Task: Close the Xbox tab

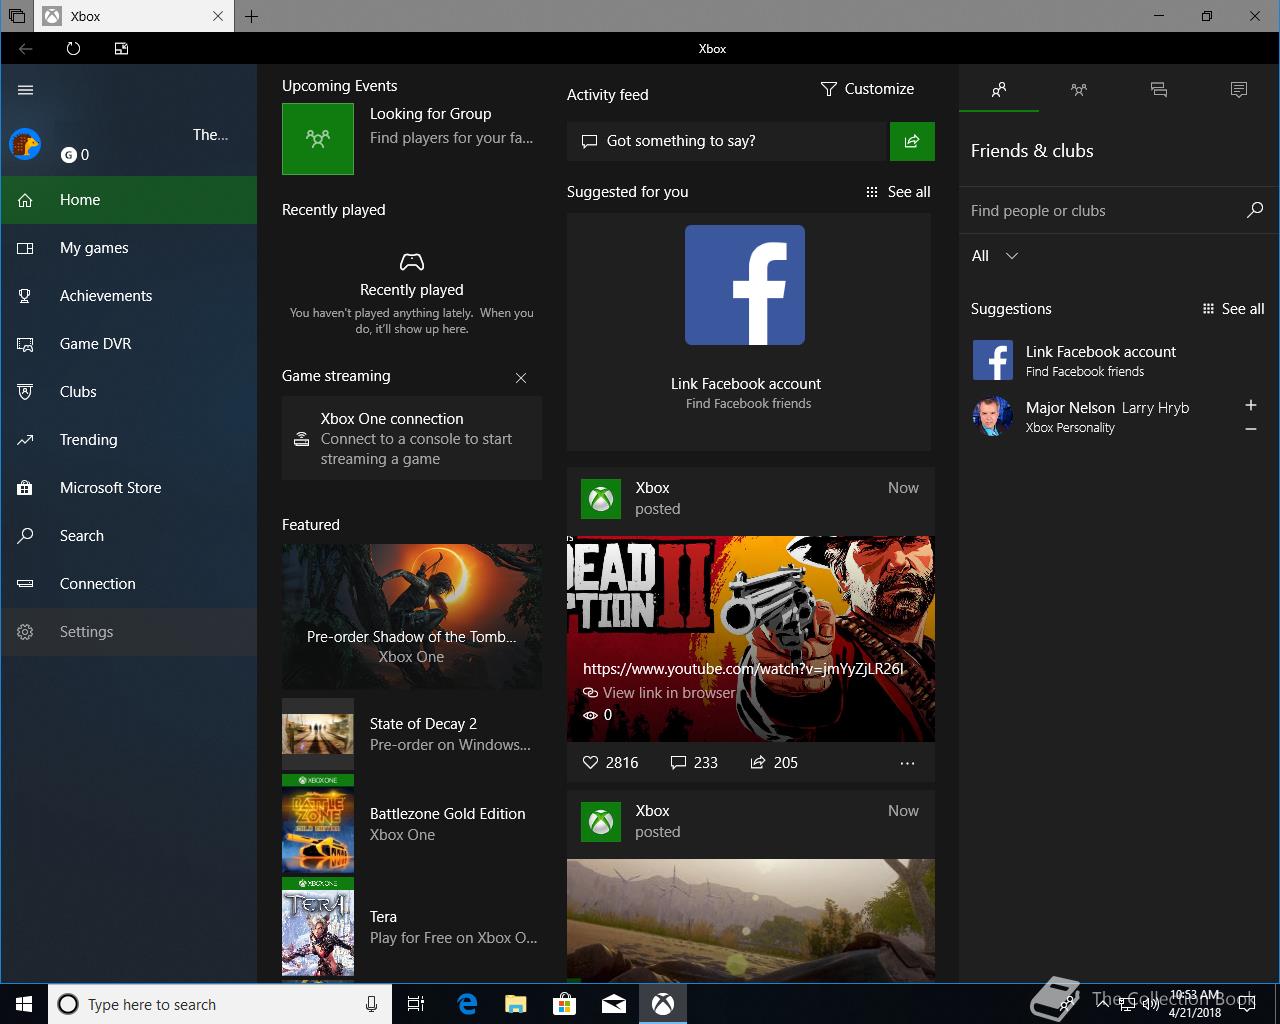Action: coord(218,16)
